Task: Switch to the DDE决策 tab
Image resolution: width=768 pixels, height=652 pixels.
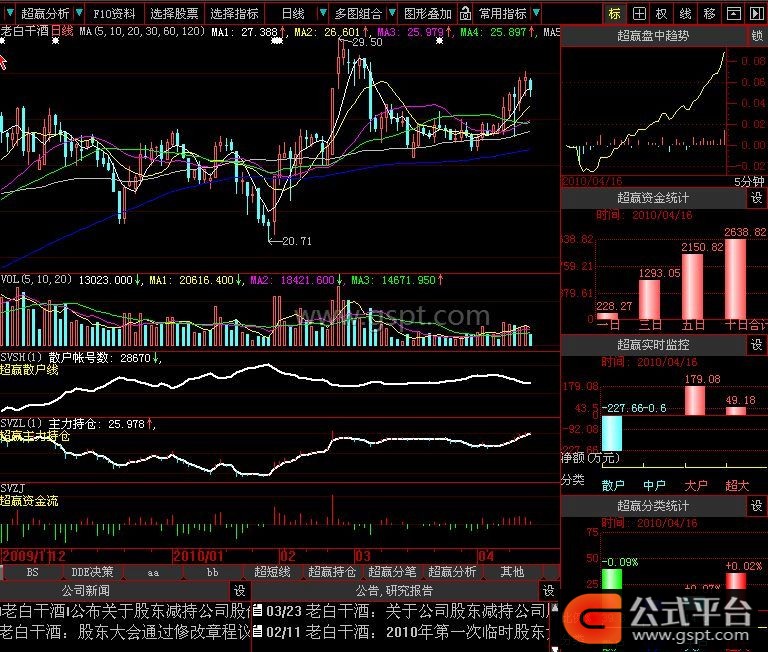Action: 92,572
